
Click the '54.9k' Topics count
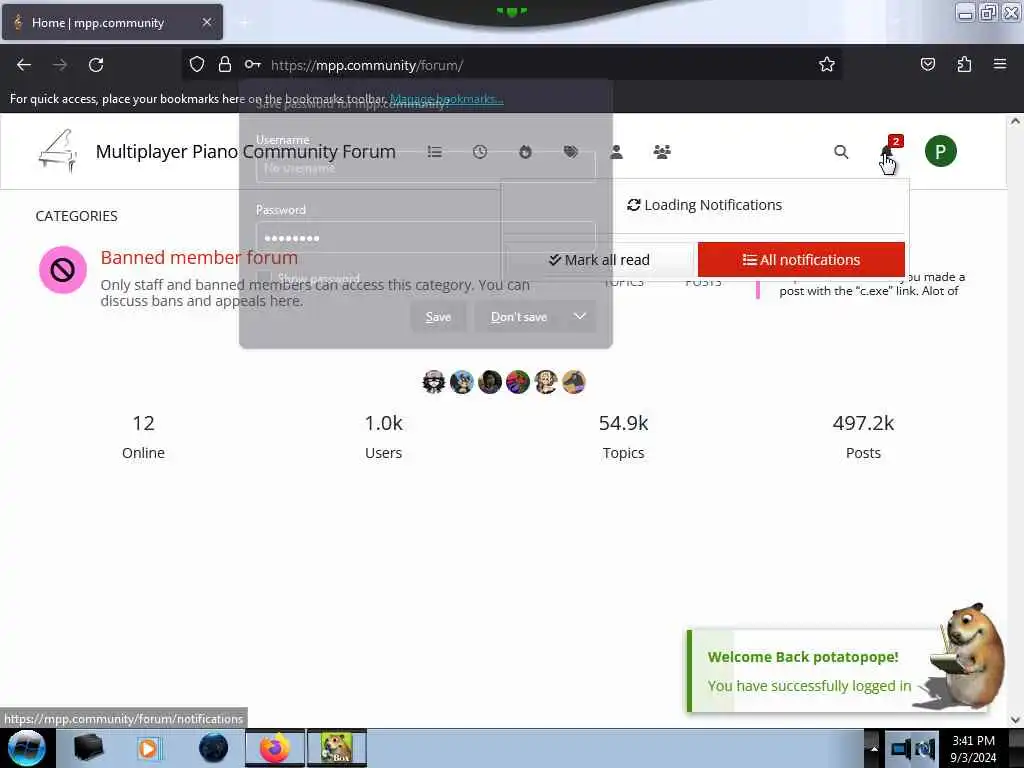[x=624, y=423]
